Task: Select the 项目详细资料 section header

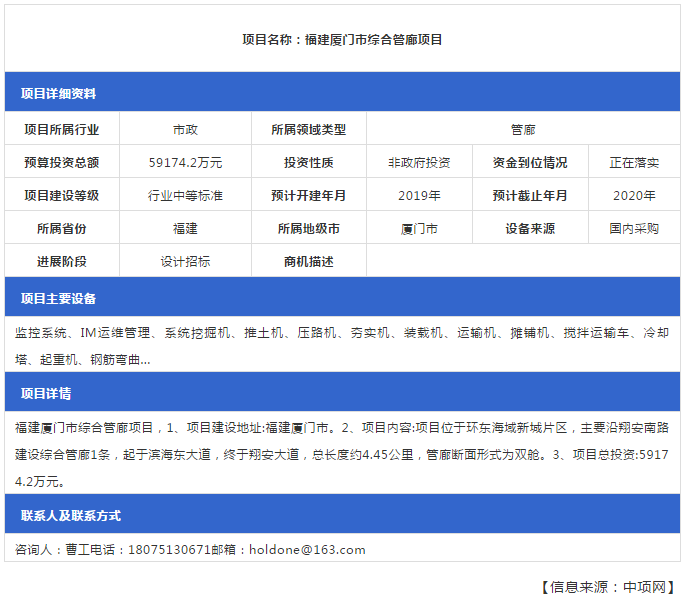Action: tap(58, 94)
